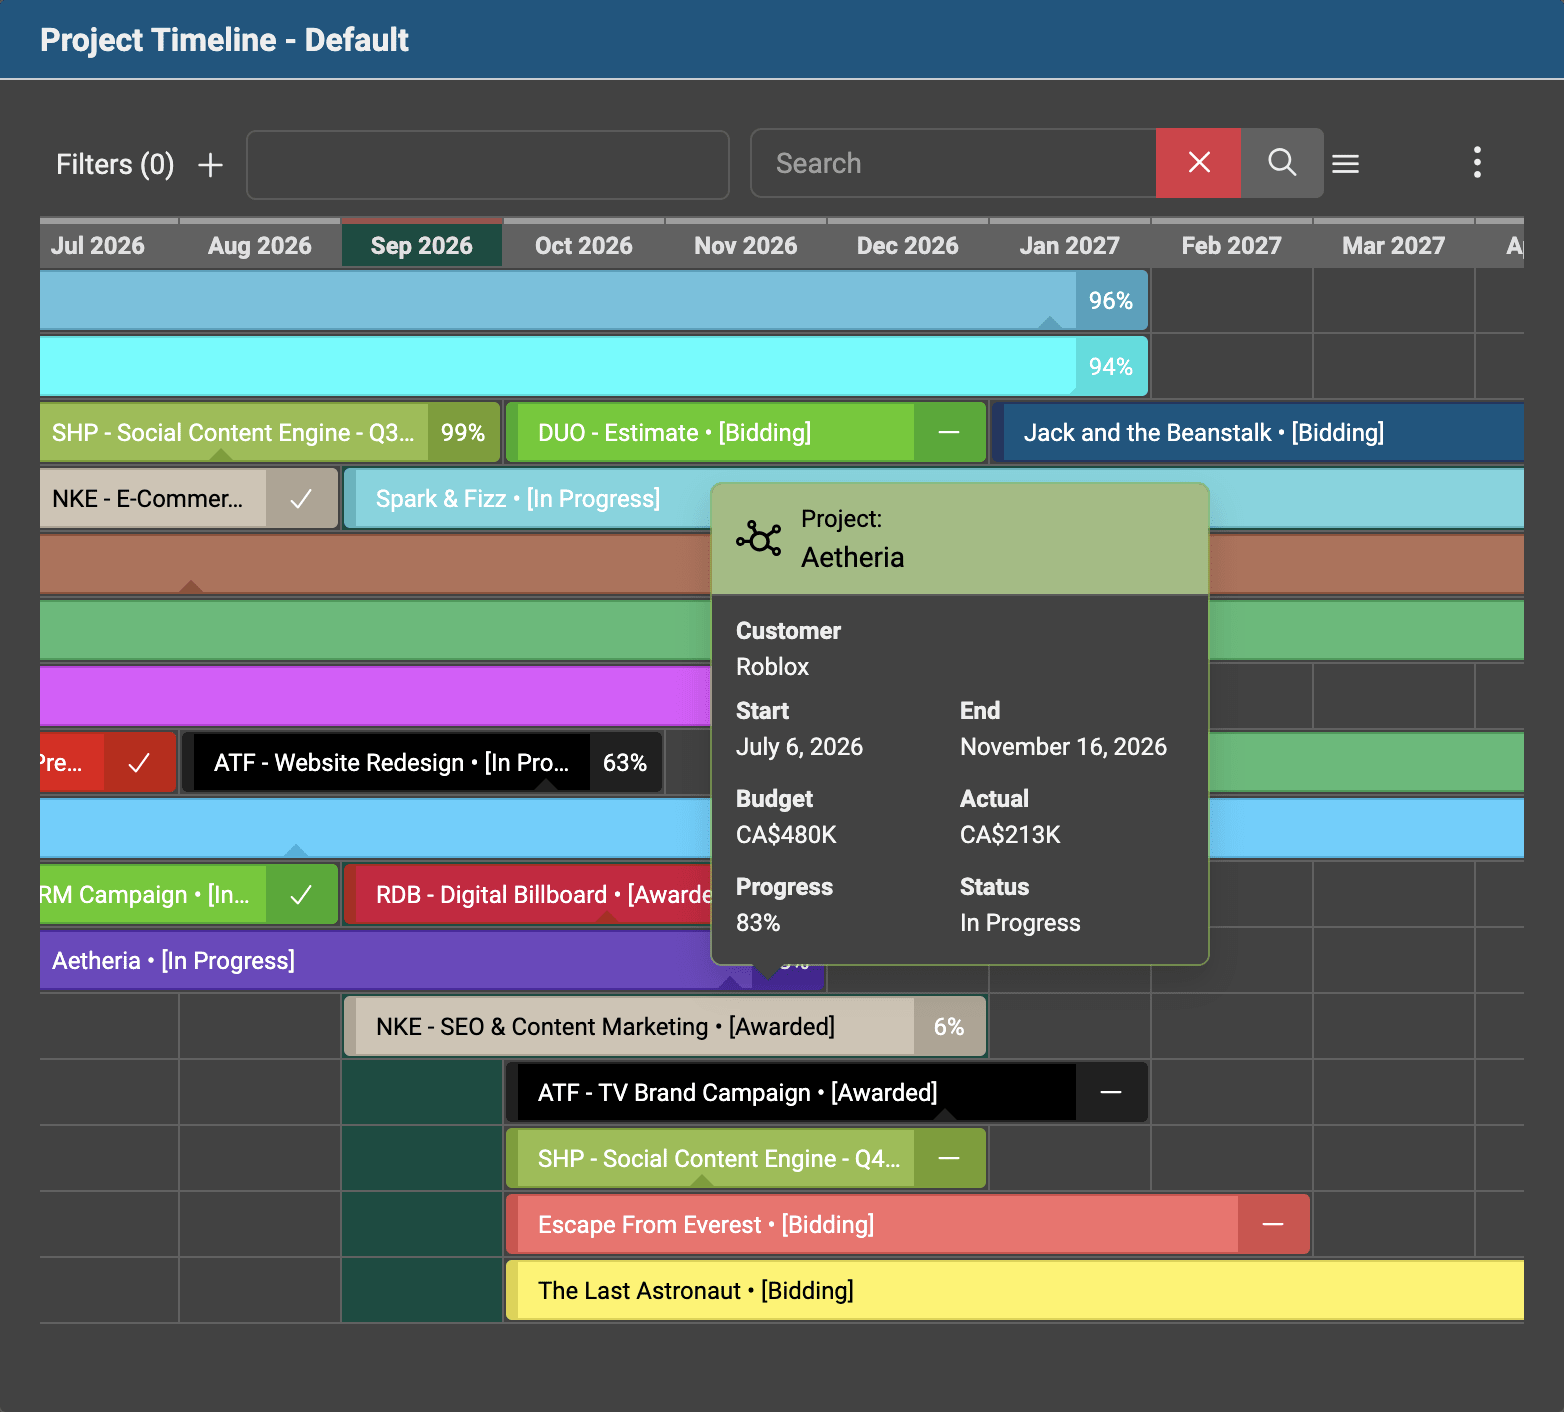The width and height of the screenshot is (1564, 1412).
Task: Click the 63% progress on ATF Website Redesign
Action: [625, 763]
